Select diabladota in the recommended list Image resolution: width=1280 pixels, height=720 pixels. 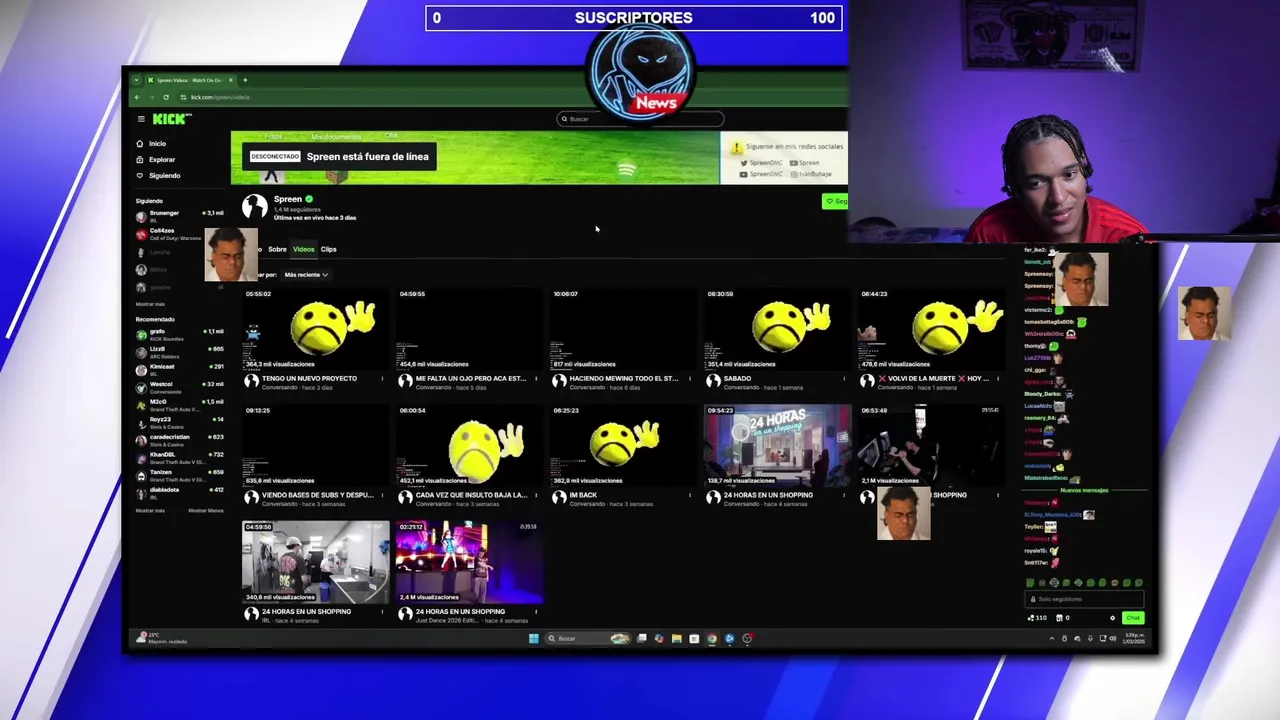click(180, 492)
